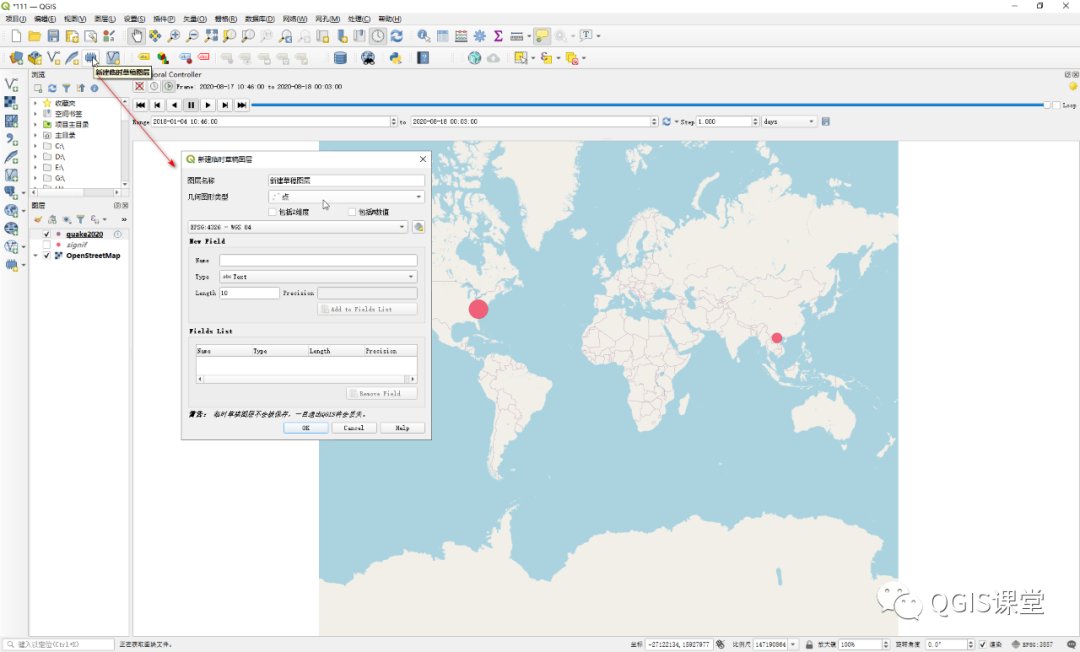
Task: Click the New Project icon
Action: point(16,36)
